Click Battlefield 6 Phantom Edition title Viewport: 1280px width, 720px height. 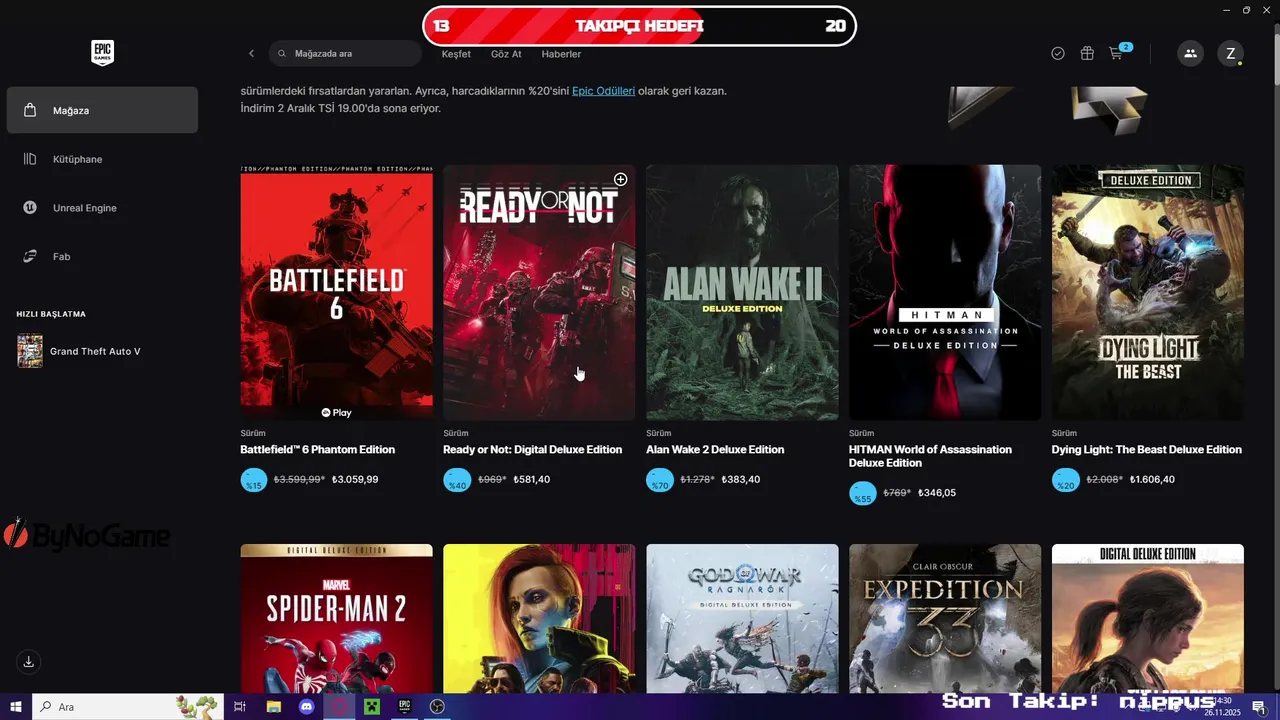[x=317, y=450]
